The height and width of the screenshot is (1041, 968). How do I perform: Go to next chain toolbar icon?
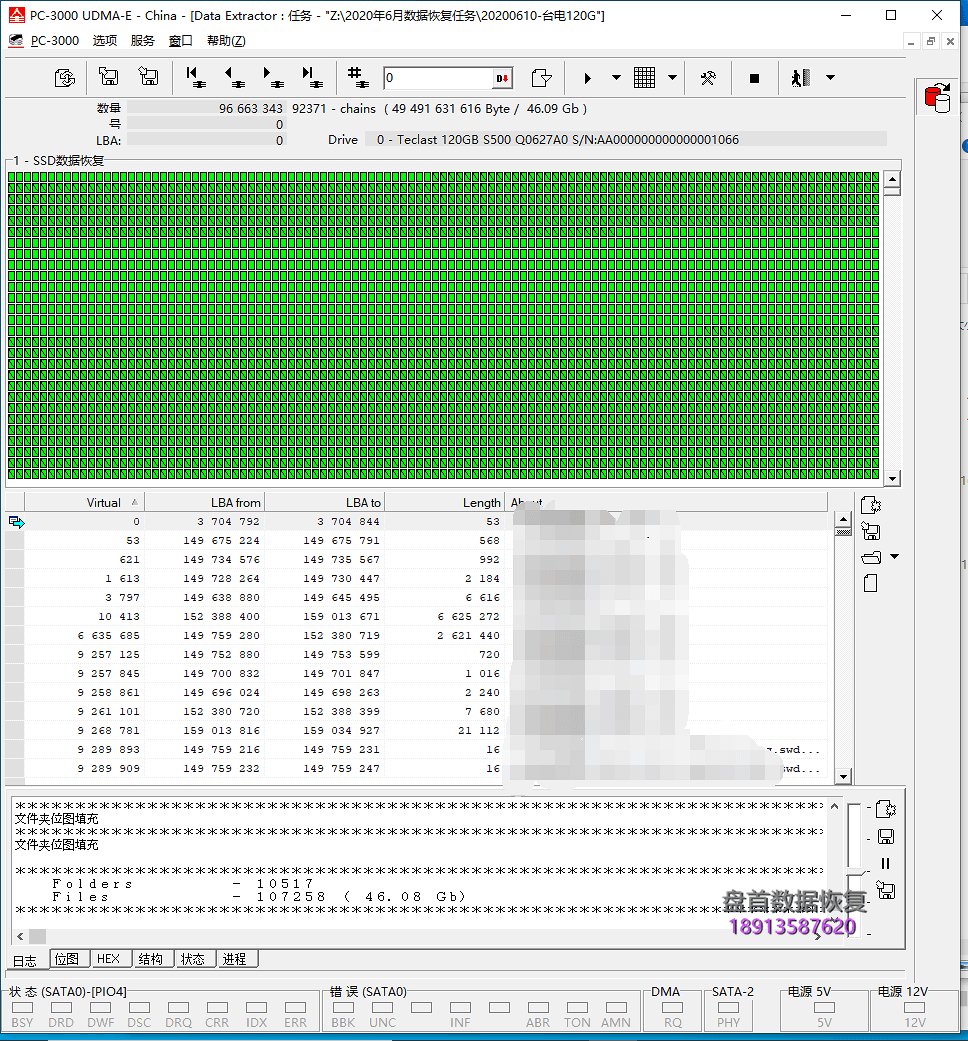coord(274,78)
